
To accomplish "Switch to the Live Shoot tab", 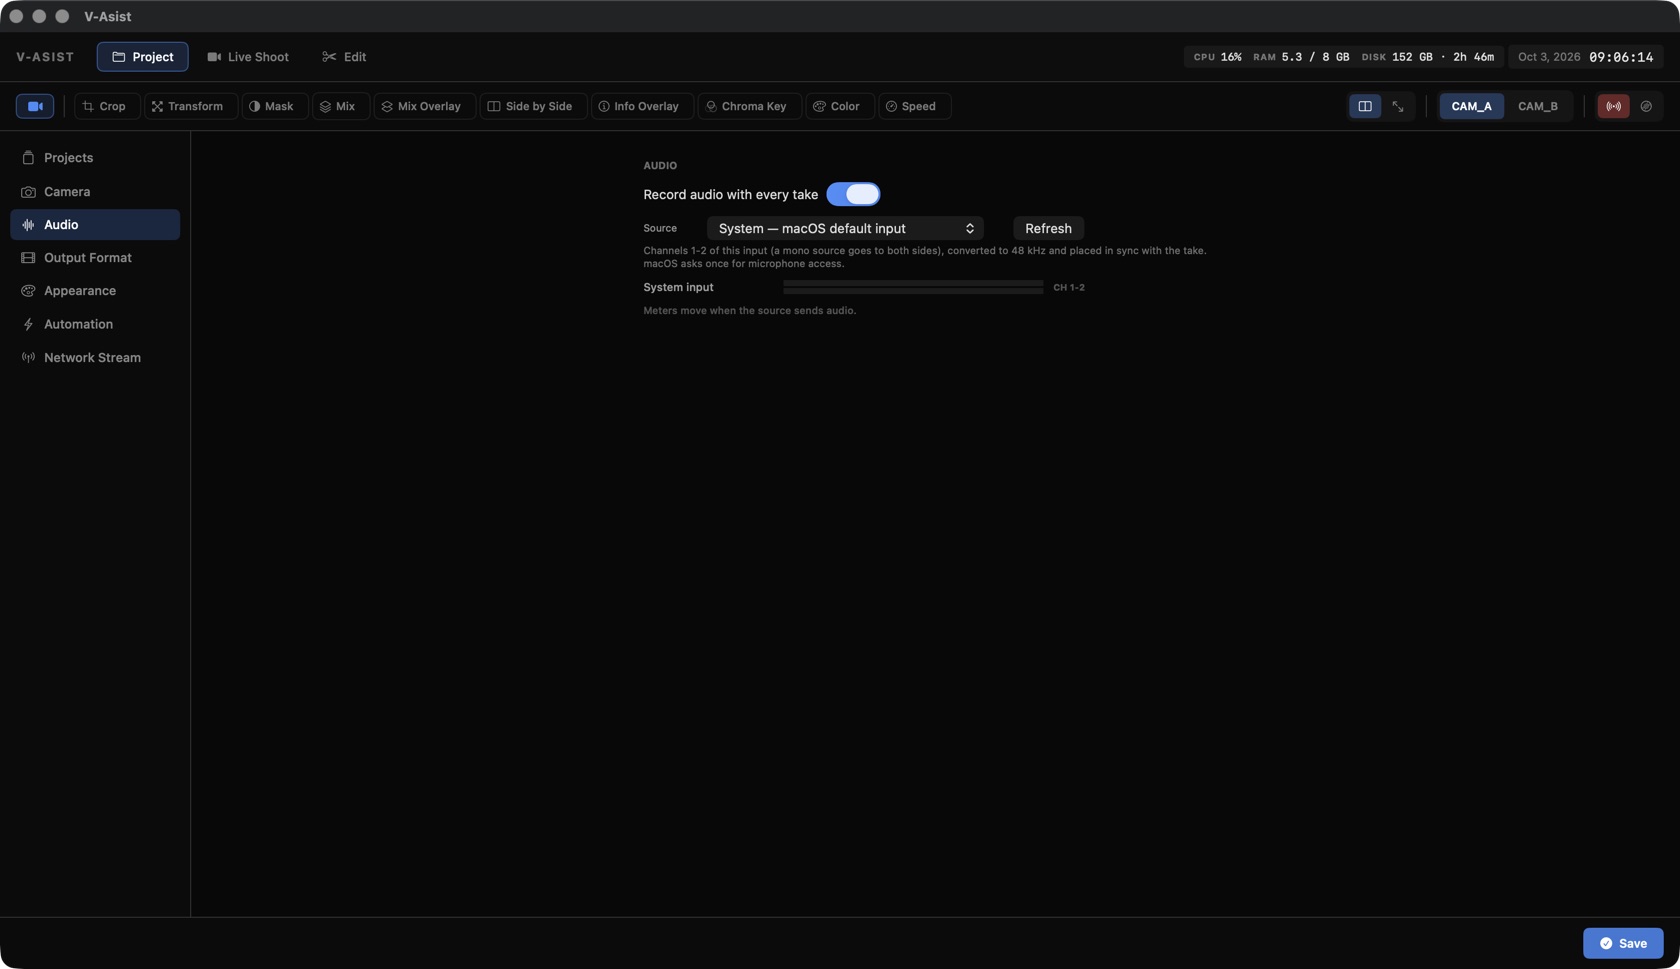I will point(248,57).
